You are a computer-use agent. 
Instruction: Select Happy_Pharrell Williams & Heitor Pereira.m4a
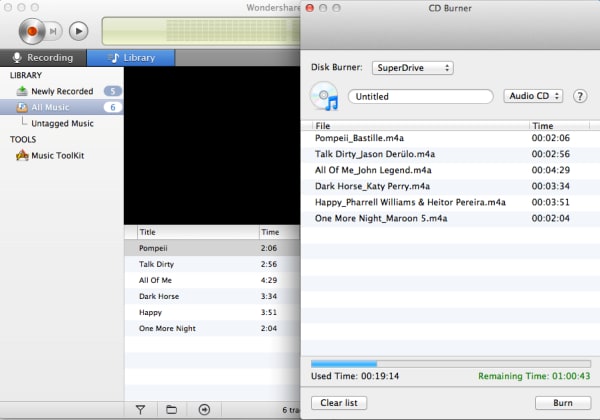pos(450,202)
